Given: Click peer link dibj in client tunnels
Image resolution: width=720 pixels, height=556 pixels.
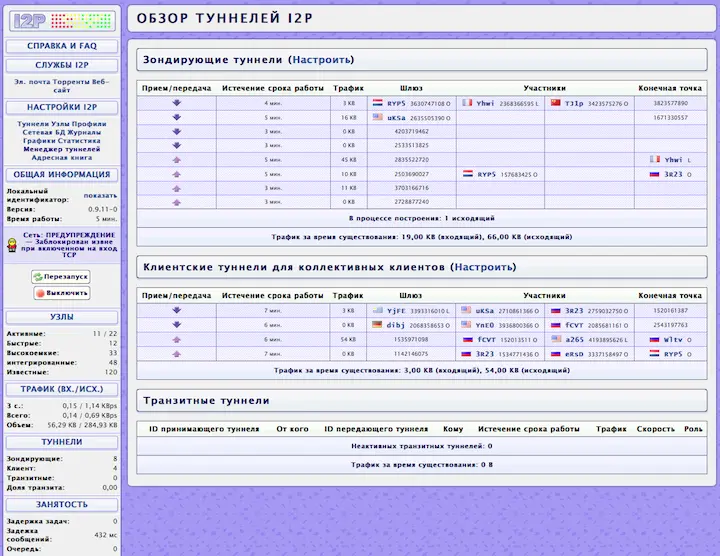Looking at the screenshot, I should pos(395,325).
